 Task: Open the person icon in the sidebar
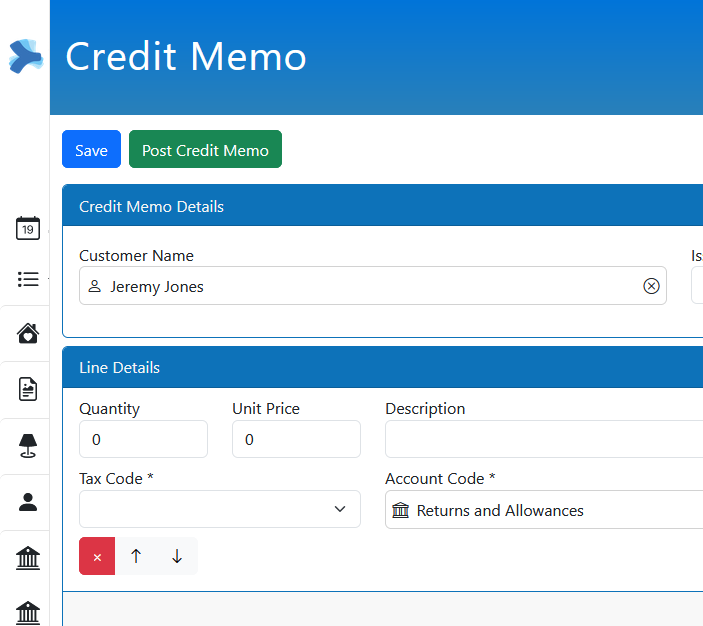click(x=28, y=502)
